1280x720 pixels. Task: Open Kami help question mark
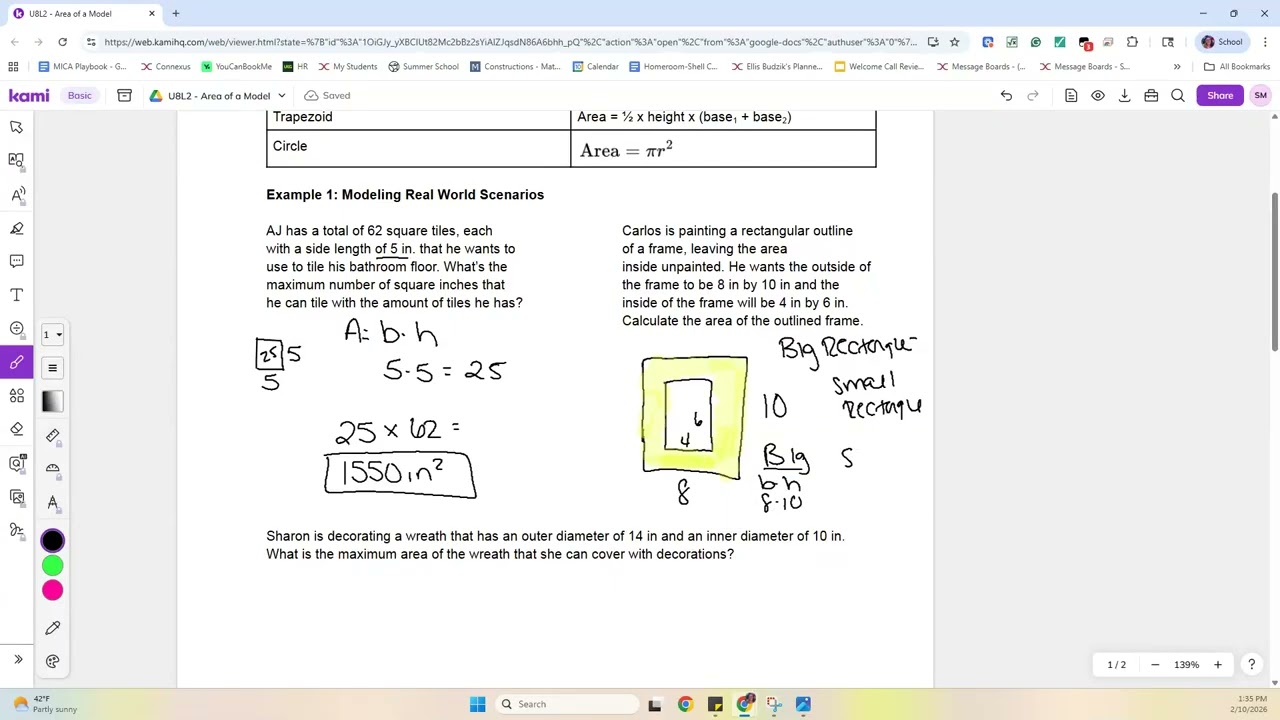tap(1251, 665)
